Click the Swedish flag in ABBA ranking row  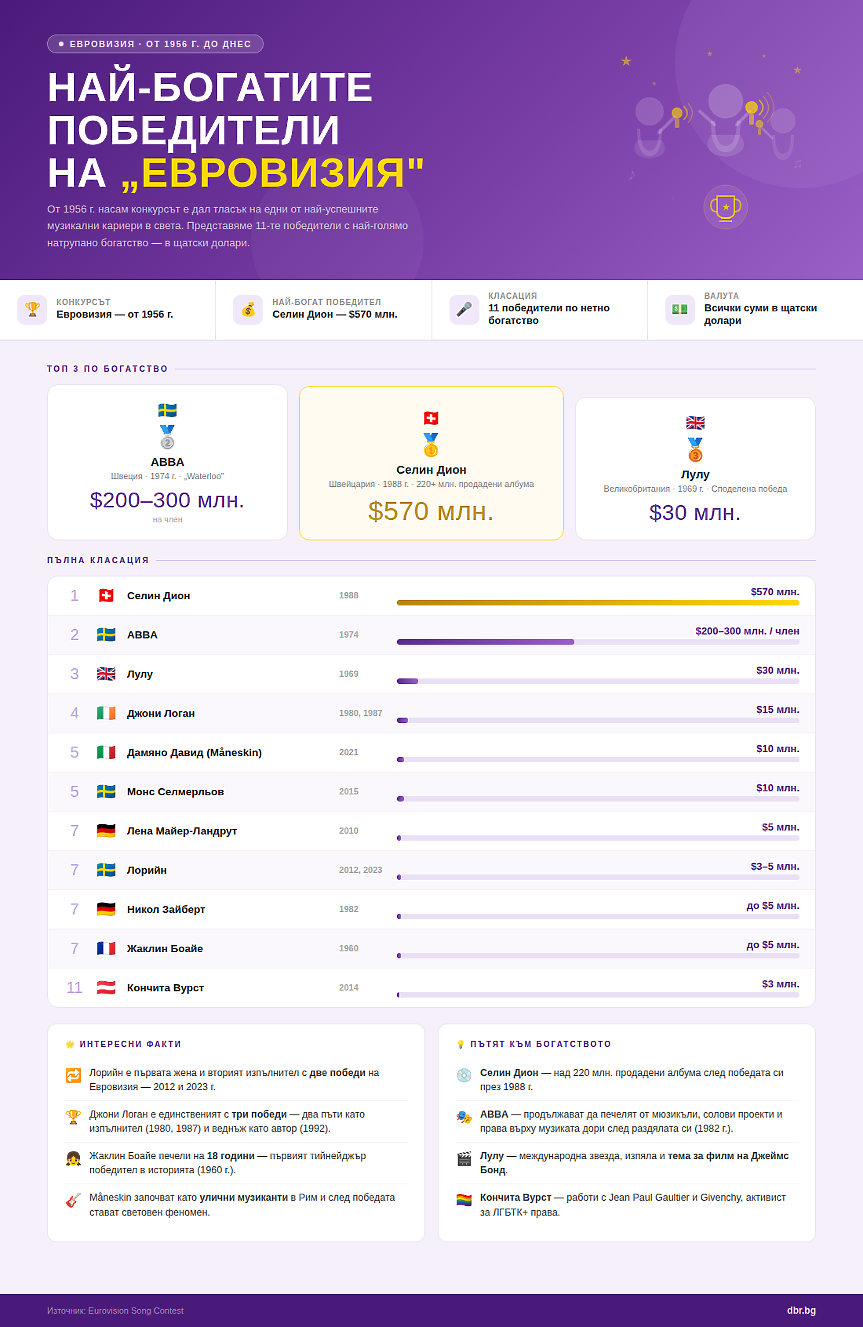(x=106, y=635)
